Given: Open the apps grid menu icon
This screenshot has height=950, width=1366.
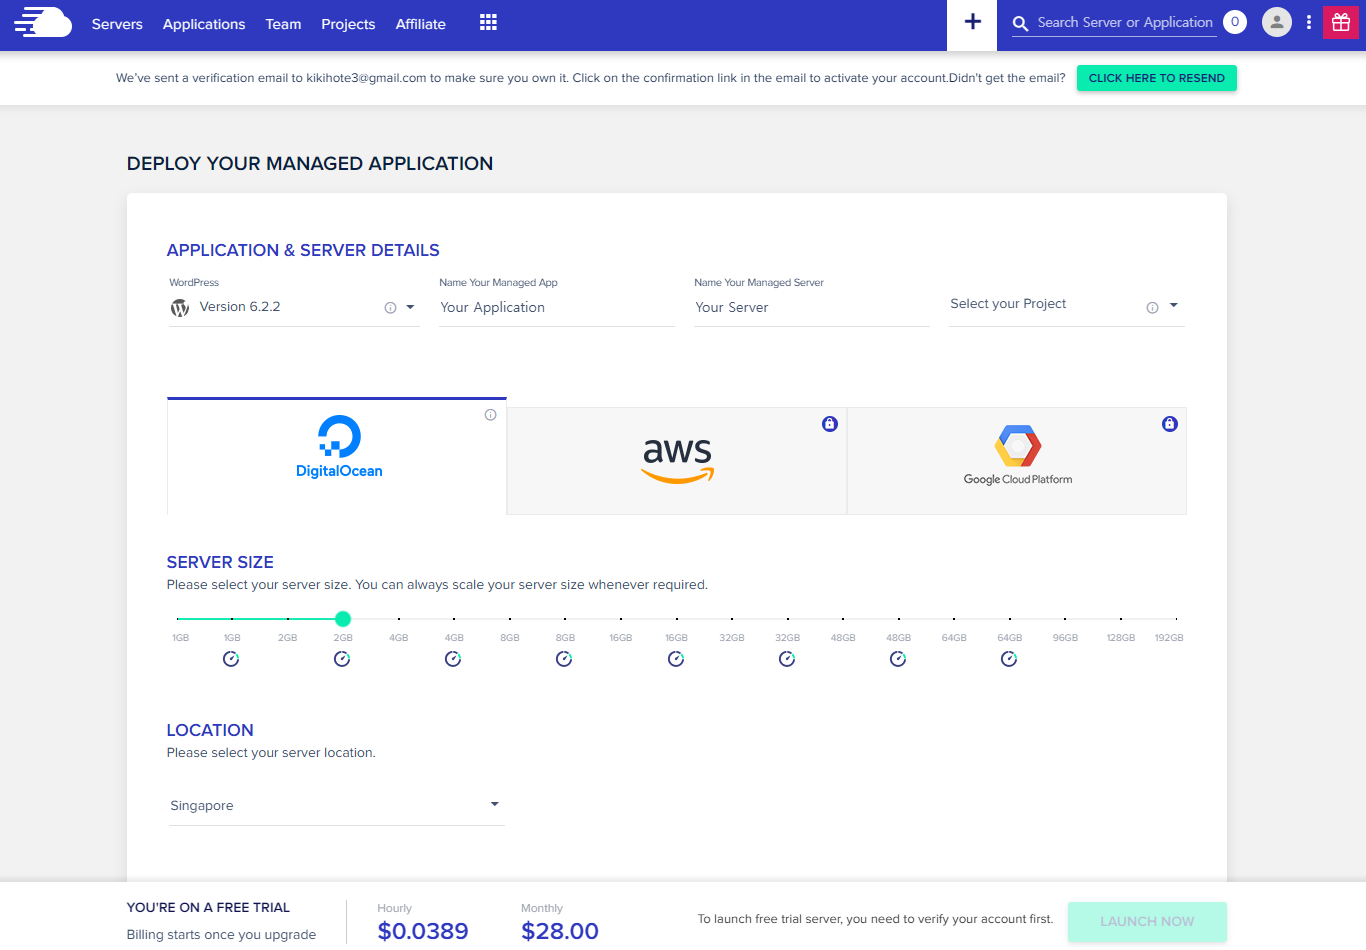Looking at the screenshot, I should click(488, 22).
